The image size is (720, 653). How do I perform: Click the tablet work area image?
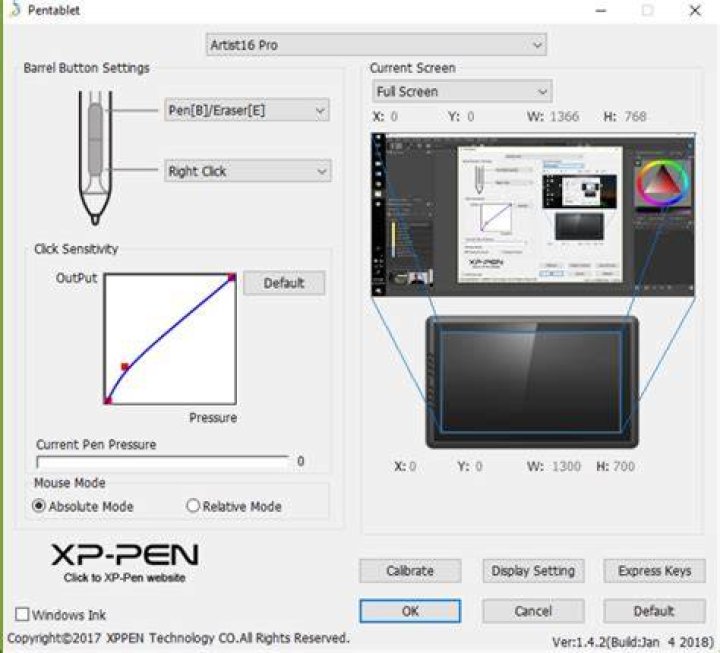coord(532,382)
